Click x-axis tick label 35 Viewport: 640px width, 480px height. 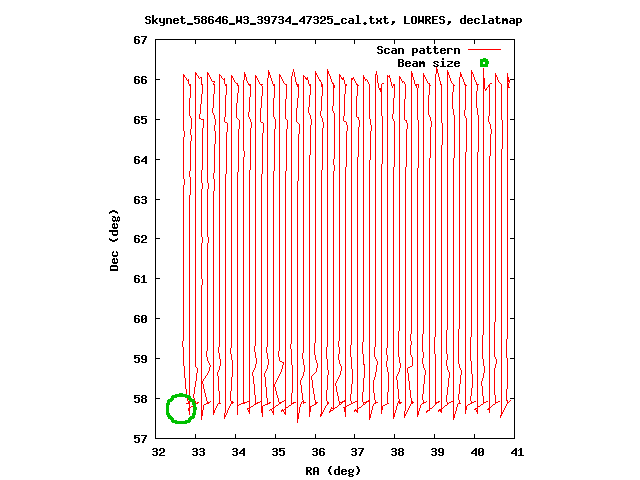pos(278,452)
